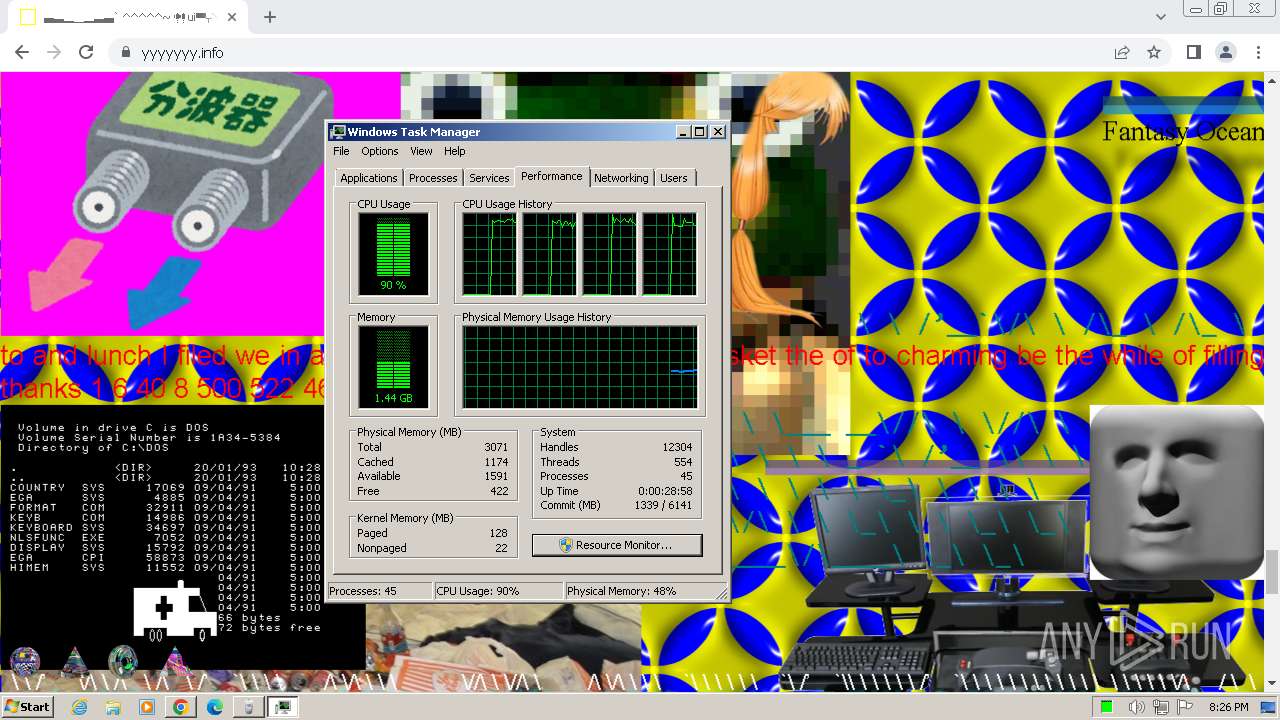Open the Windows Start menu

[x=27, y=706]
